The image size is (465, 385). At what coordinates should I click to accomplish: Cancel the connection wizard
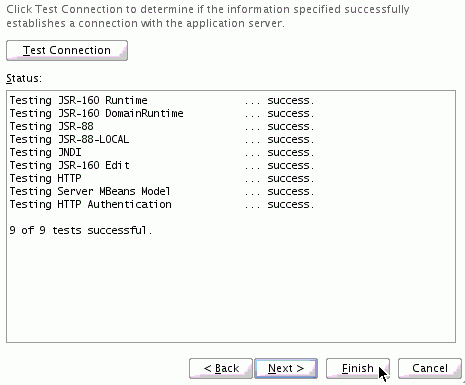tap(430, 368)
